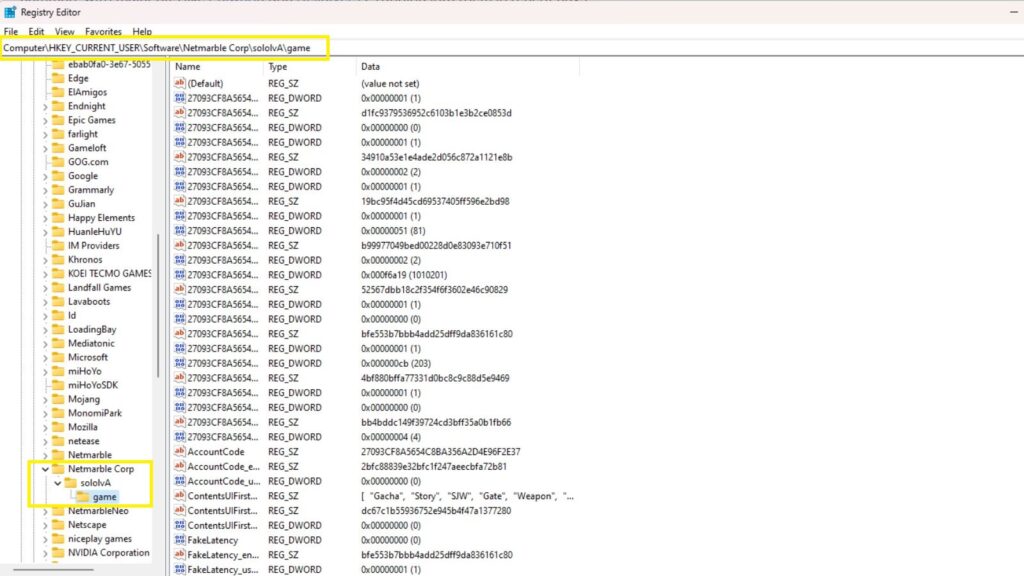Screen dimensions: 1024x576
Task: Click the FakeLatency_us... DWORD value icon
Action: click(x=180, y=569)
